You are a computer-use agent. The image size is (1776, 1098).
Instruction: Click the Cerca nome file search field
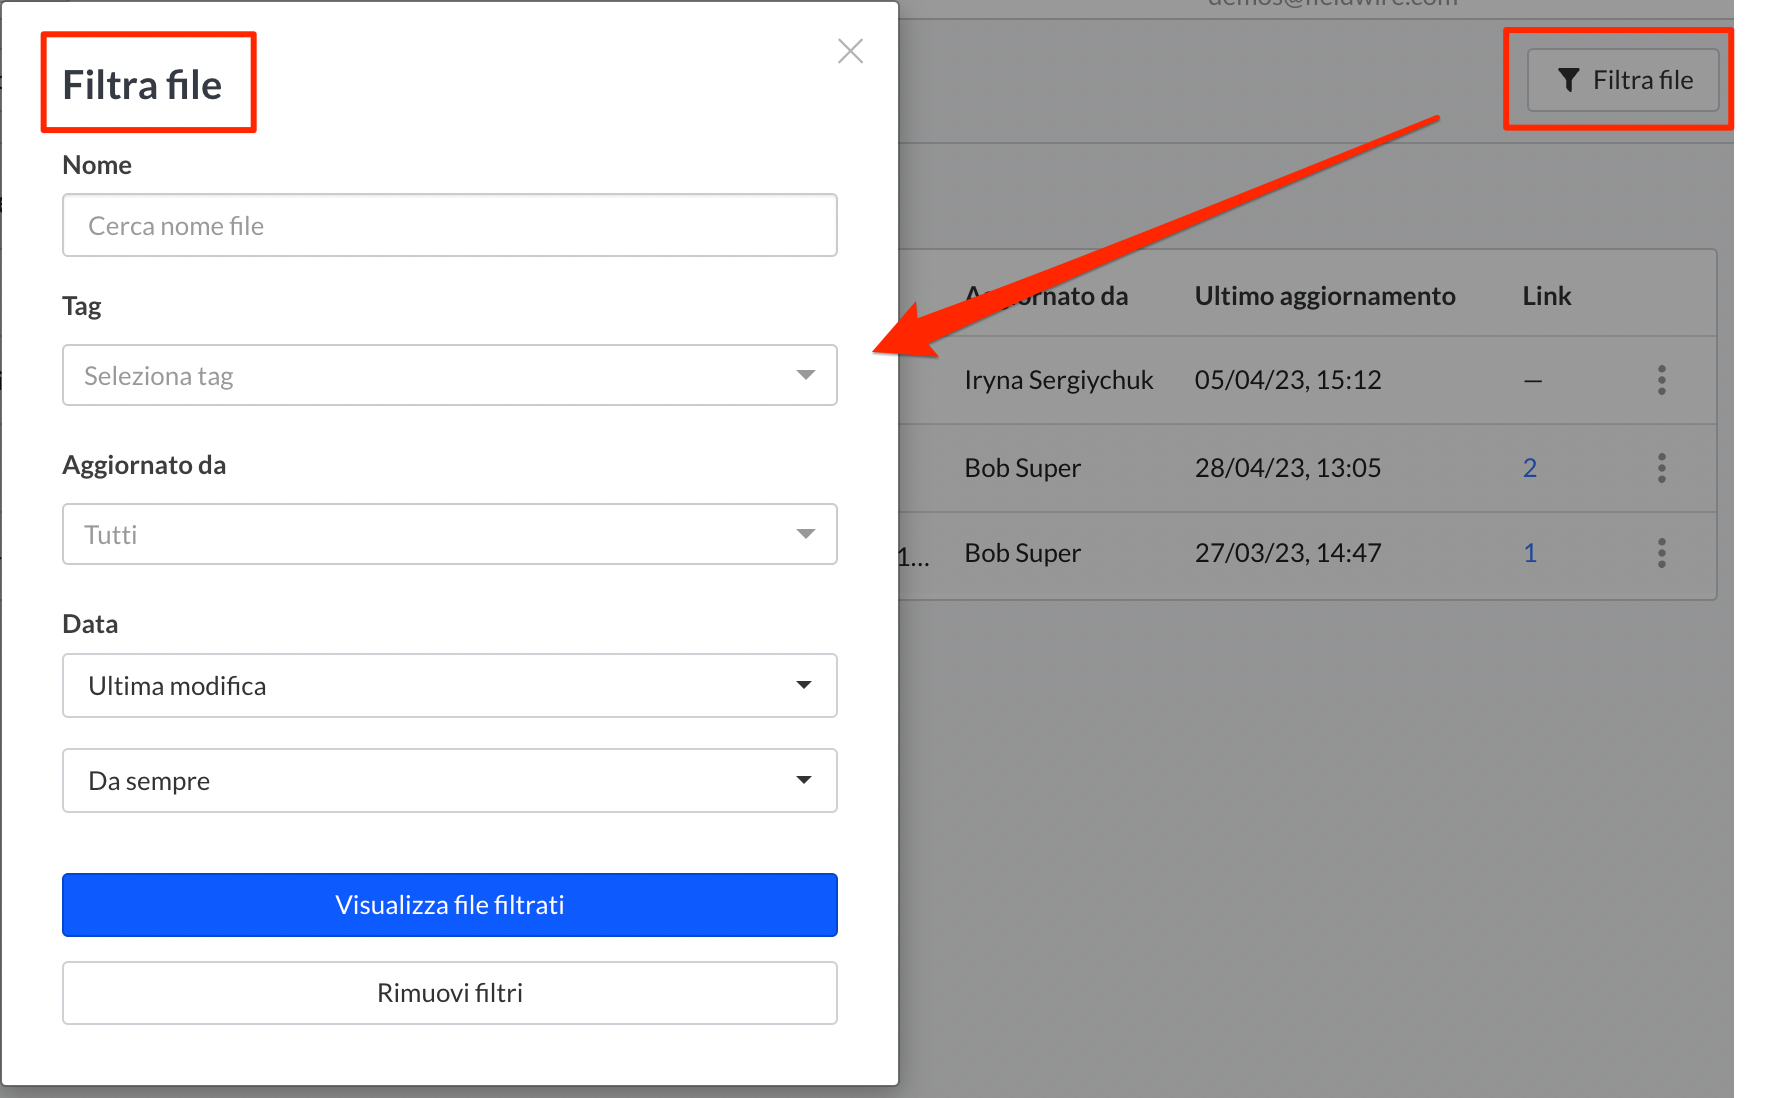[x=449, y=226]
